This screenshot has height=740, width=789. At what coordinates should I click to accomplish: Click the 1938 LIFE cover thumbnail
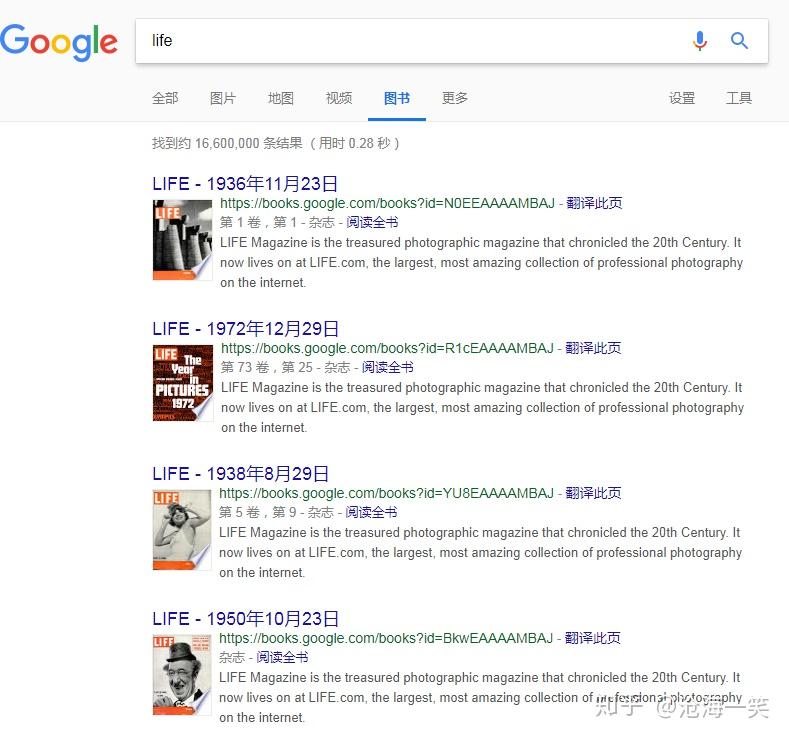click(182, 530)
